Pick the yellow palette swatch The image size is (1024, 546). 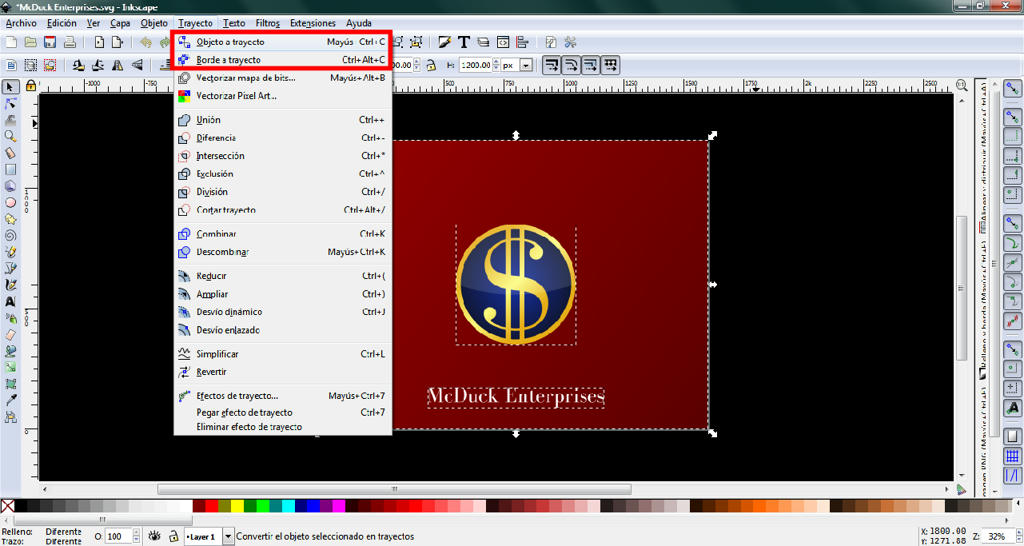236,506
